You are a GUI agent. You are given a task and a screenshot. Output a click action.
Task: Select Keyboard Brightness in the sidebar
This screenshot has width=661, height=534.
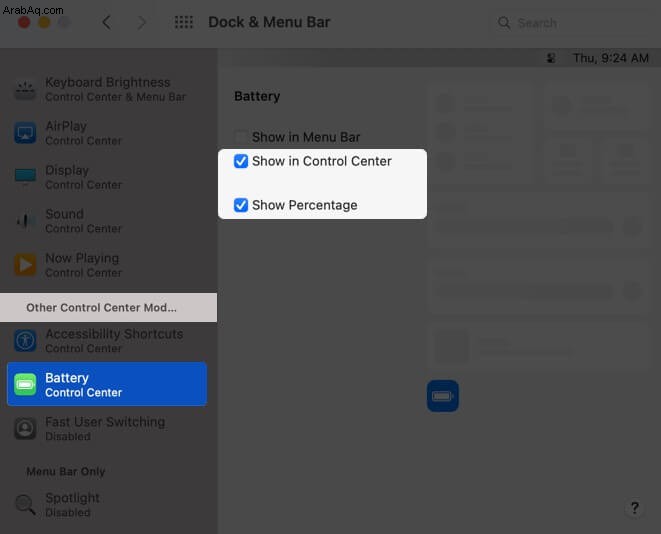(x=108, y=89)
